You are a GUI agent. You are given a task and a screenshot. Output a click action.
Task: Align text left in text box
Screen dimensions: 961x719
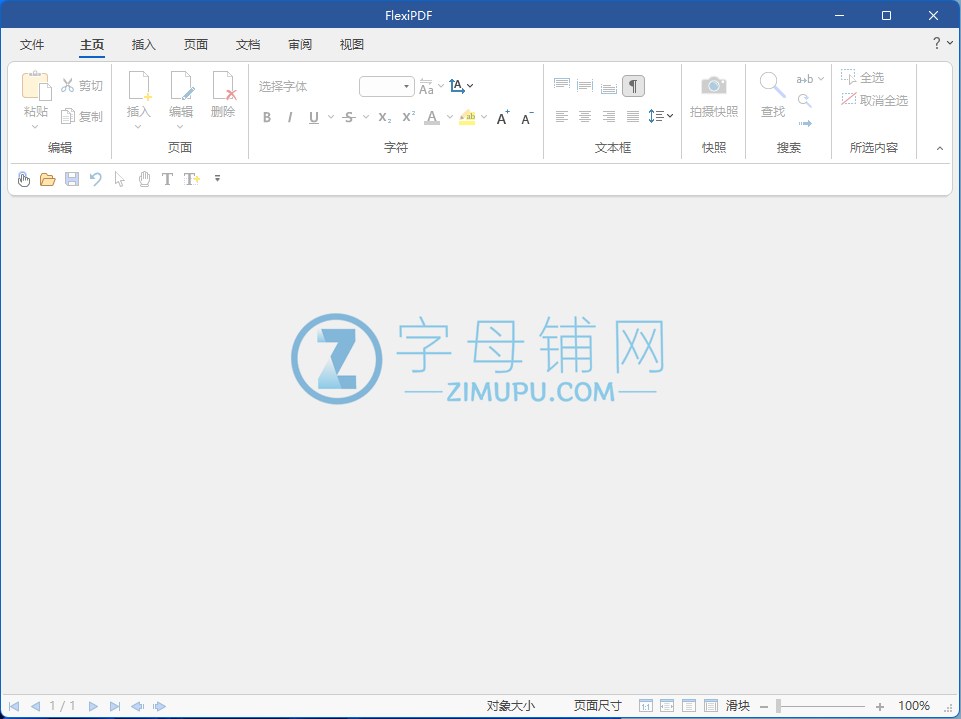pos(561,116)
